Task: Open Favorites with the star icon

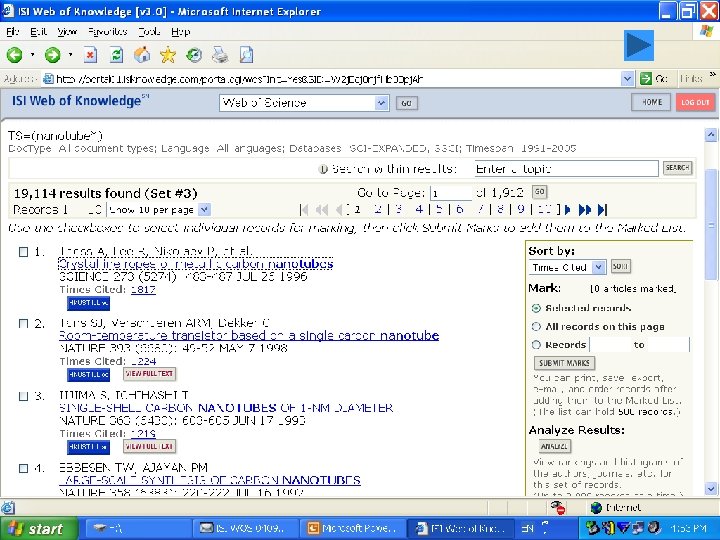Action: pos(168,55)
